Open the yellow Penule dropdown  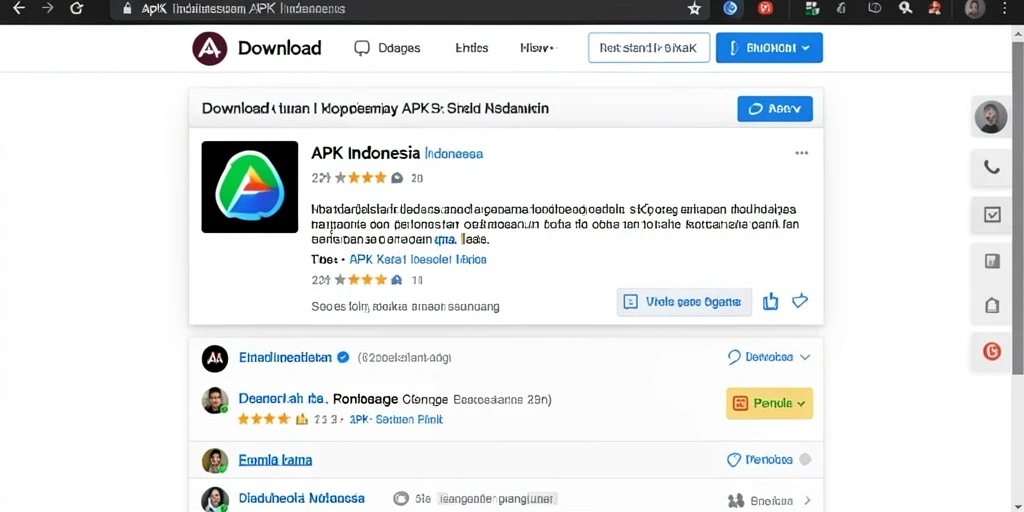pos(769,404)
